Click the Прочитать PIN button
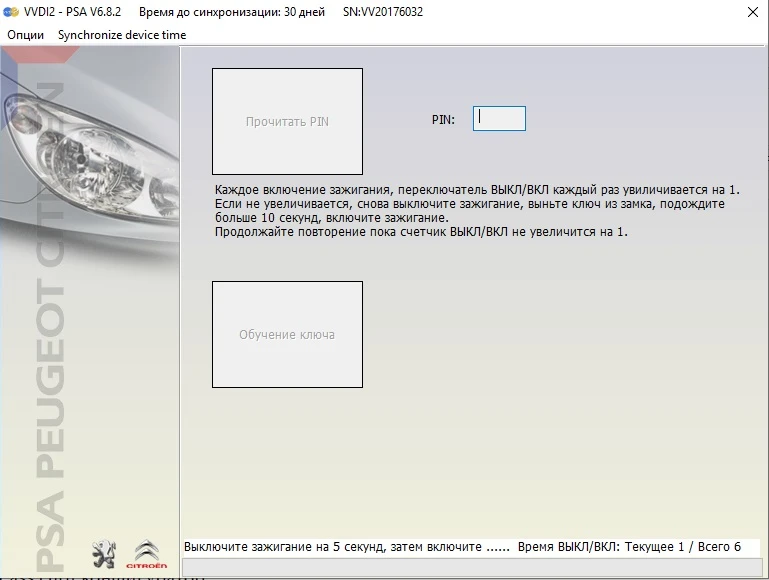Viewport: 769px width, 580px height. [287, 121]
